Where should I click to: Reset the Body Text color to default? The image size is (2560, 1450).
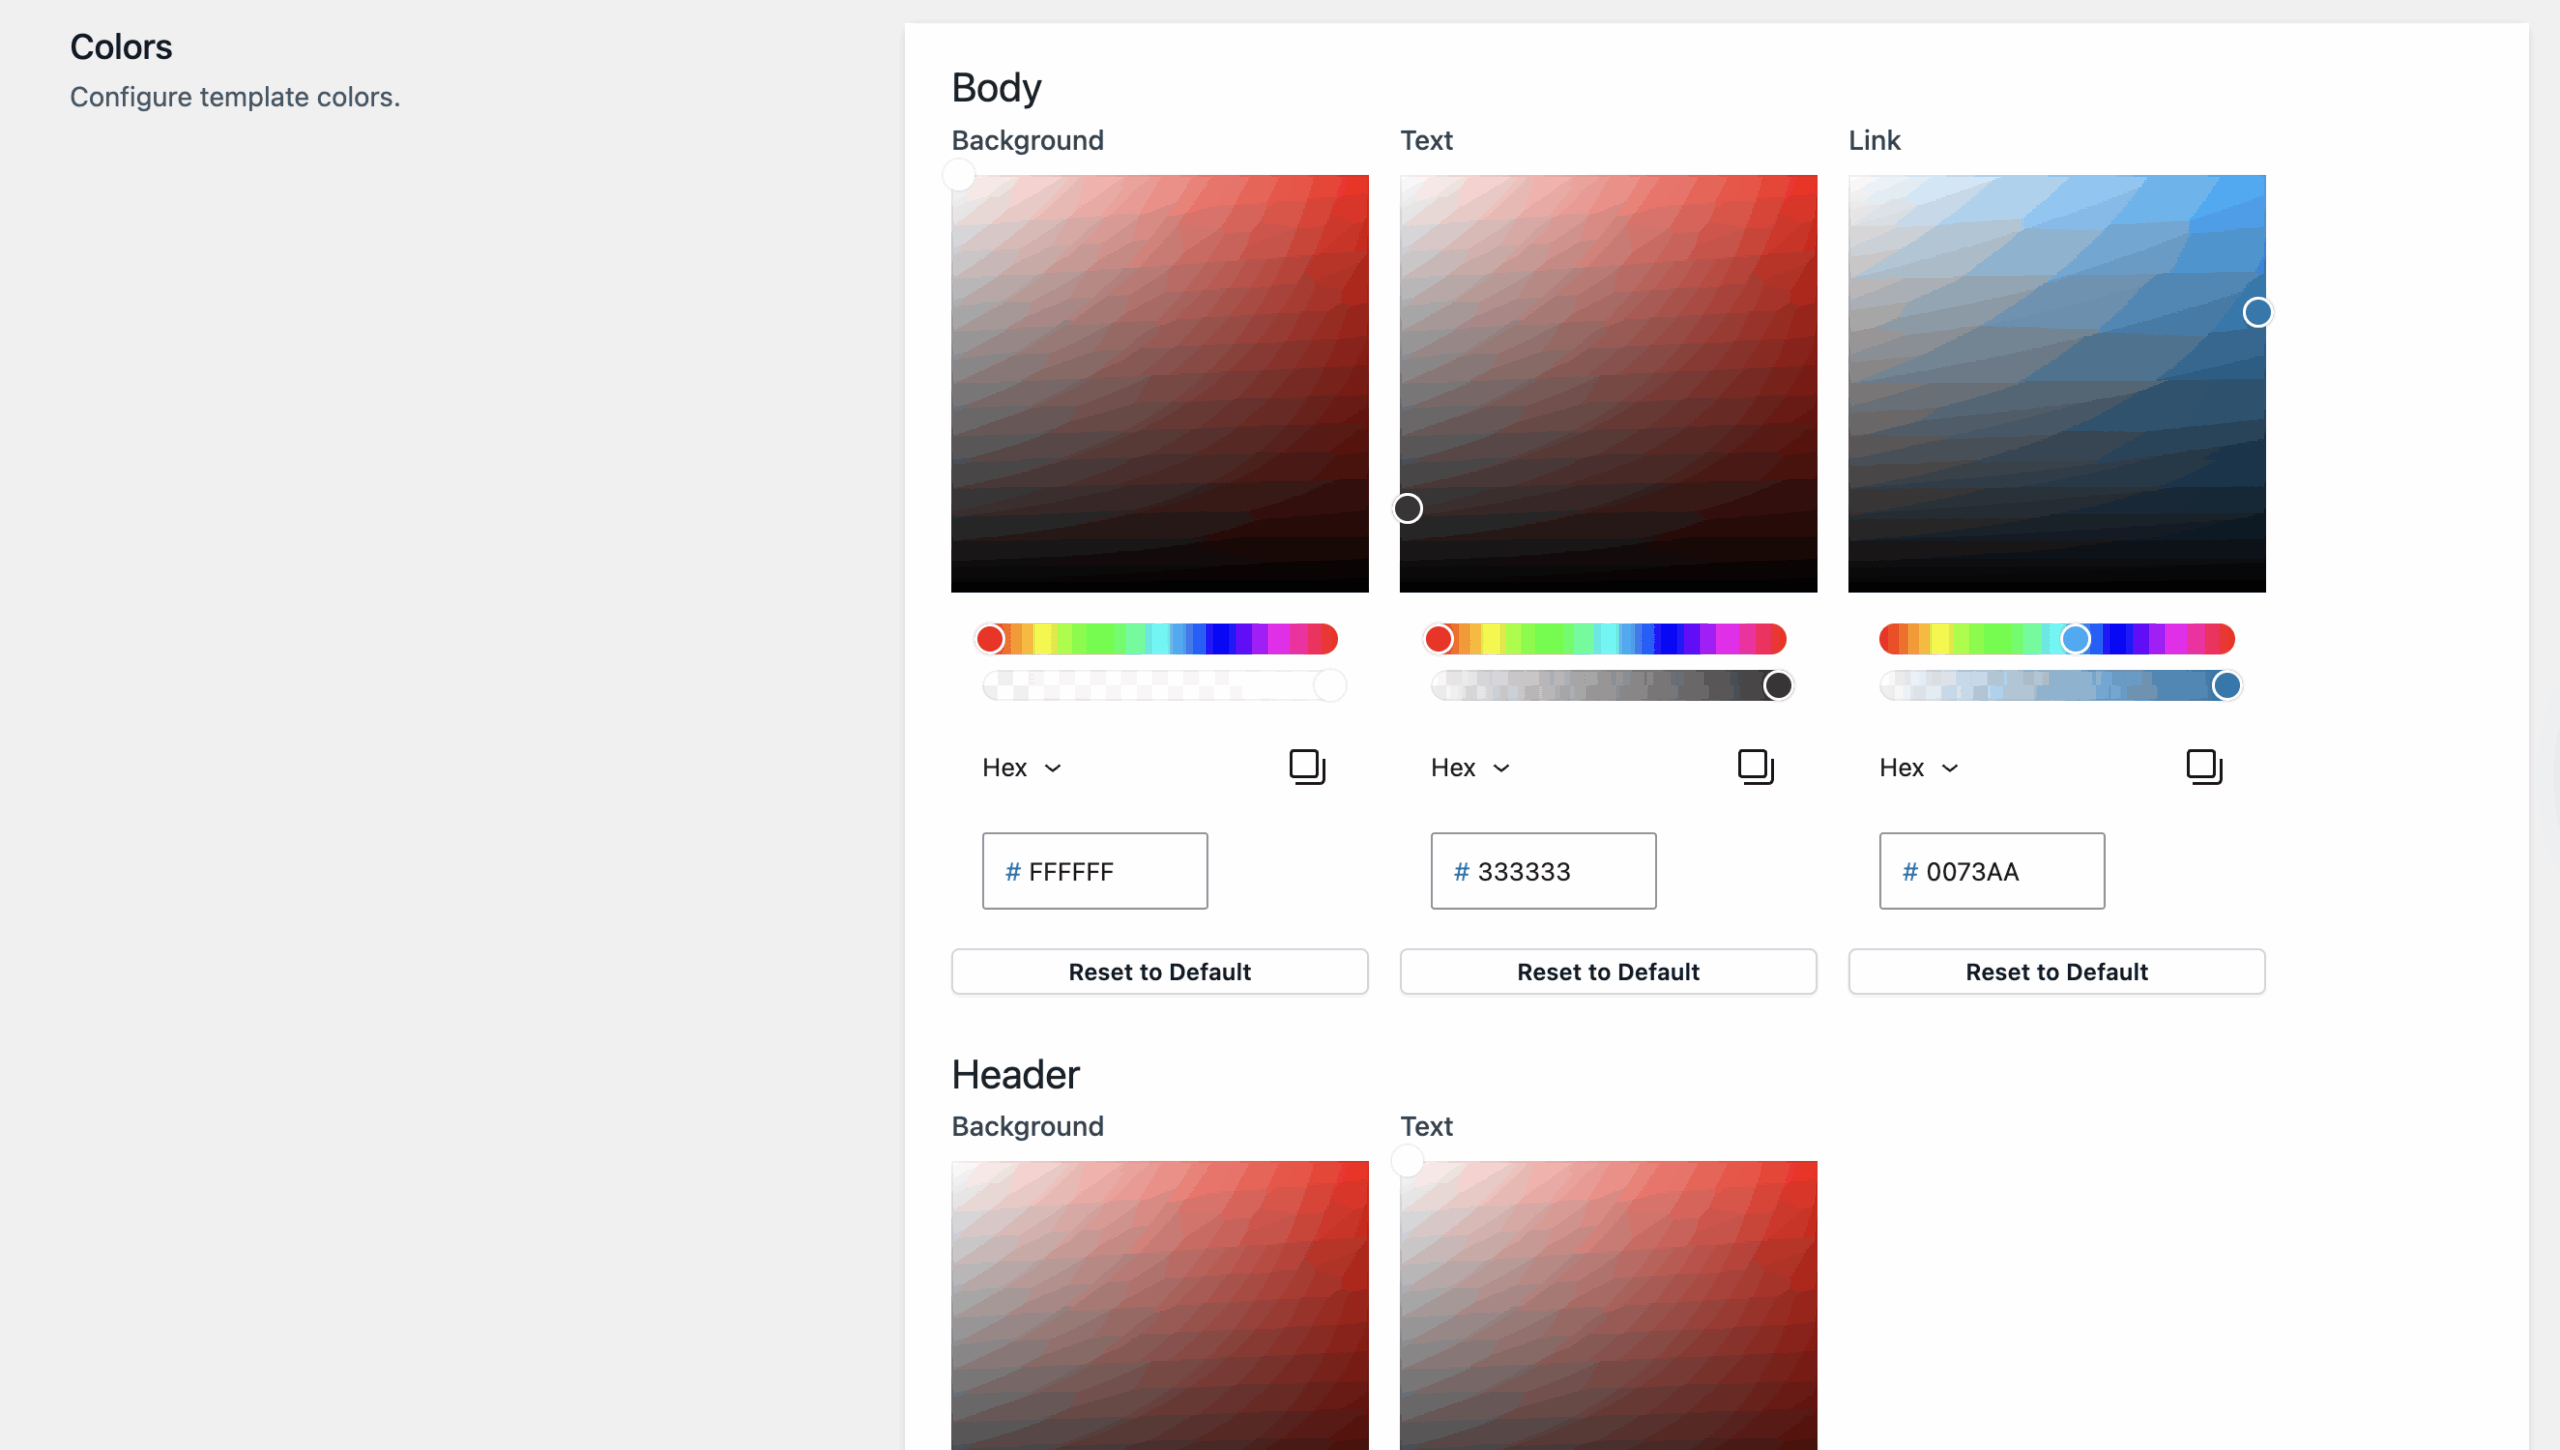1608,972
